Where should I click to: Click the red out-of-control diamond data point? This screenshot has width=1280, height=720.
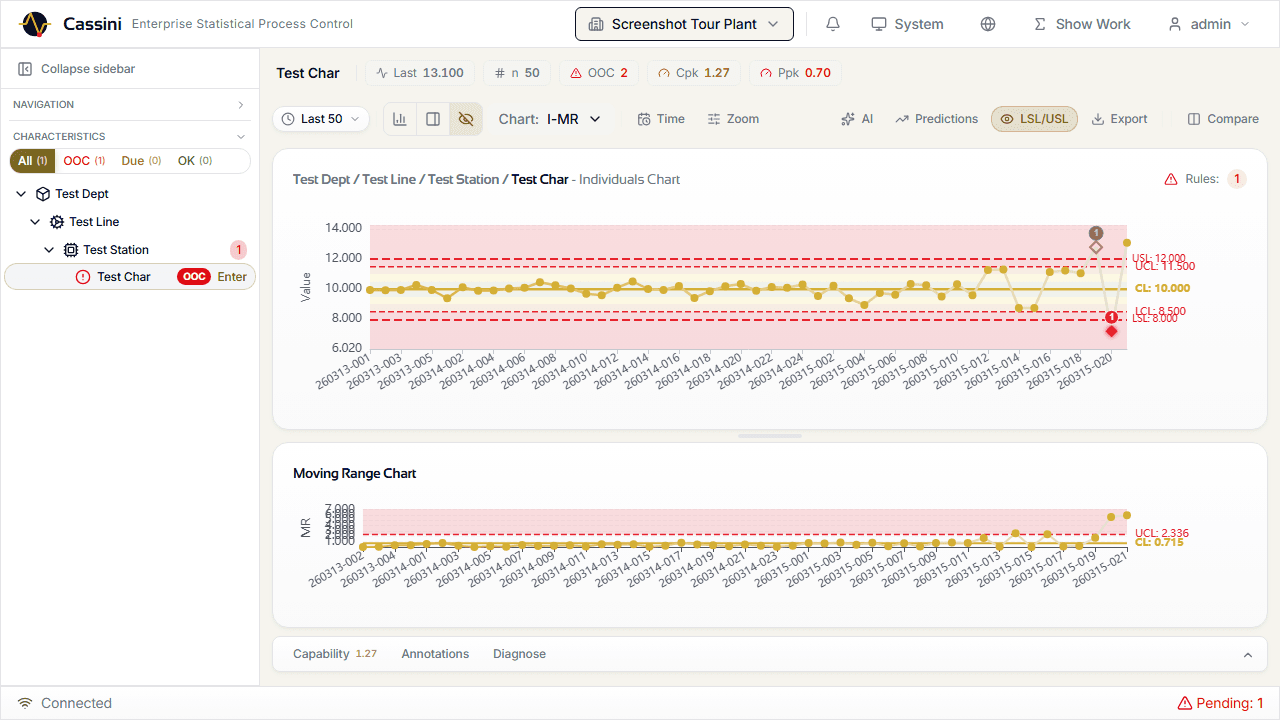point(1111,331)
